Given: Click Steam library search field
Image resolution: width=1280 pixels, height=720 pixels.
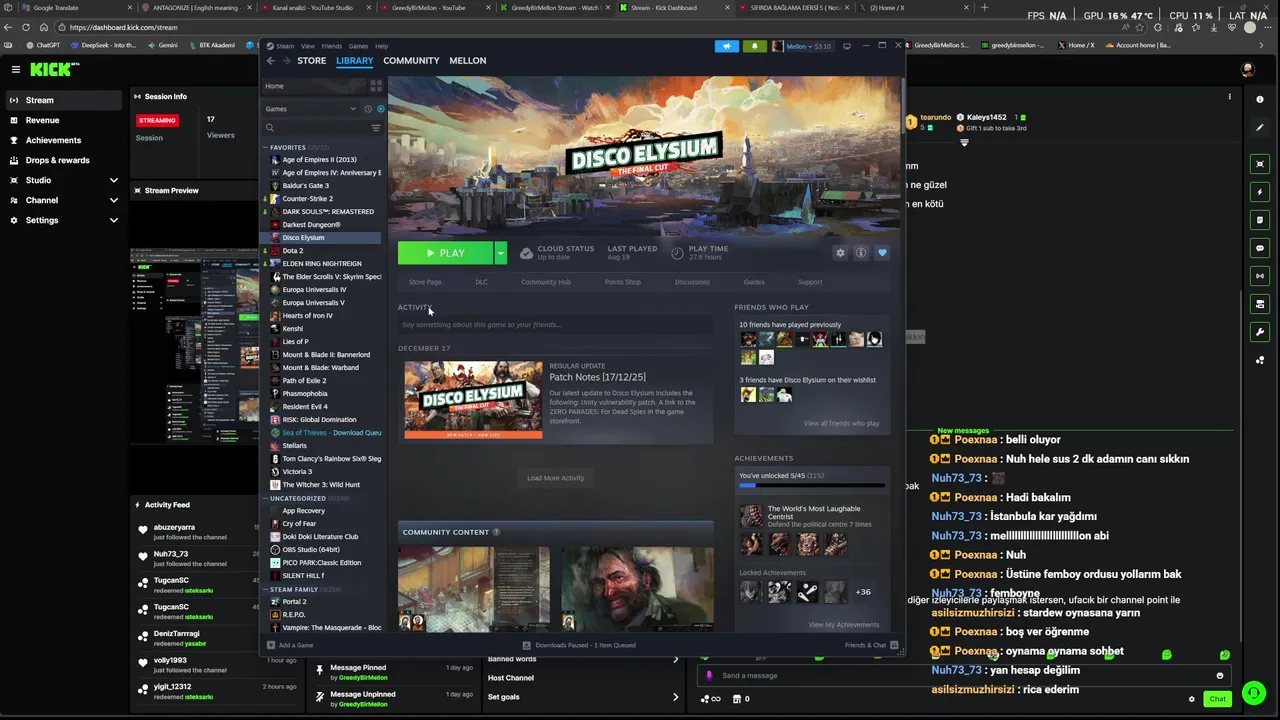Looking at the screenshot, I should (x=318, y=128).
